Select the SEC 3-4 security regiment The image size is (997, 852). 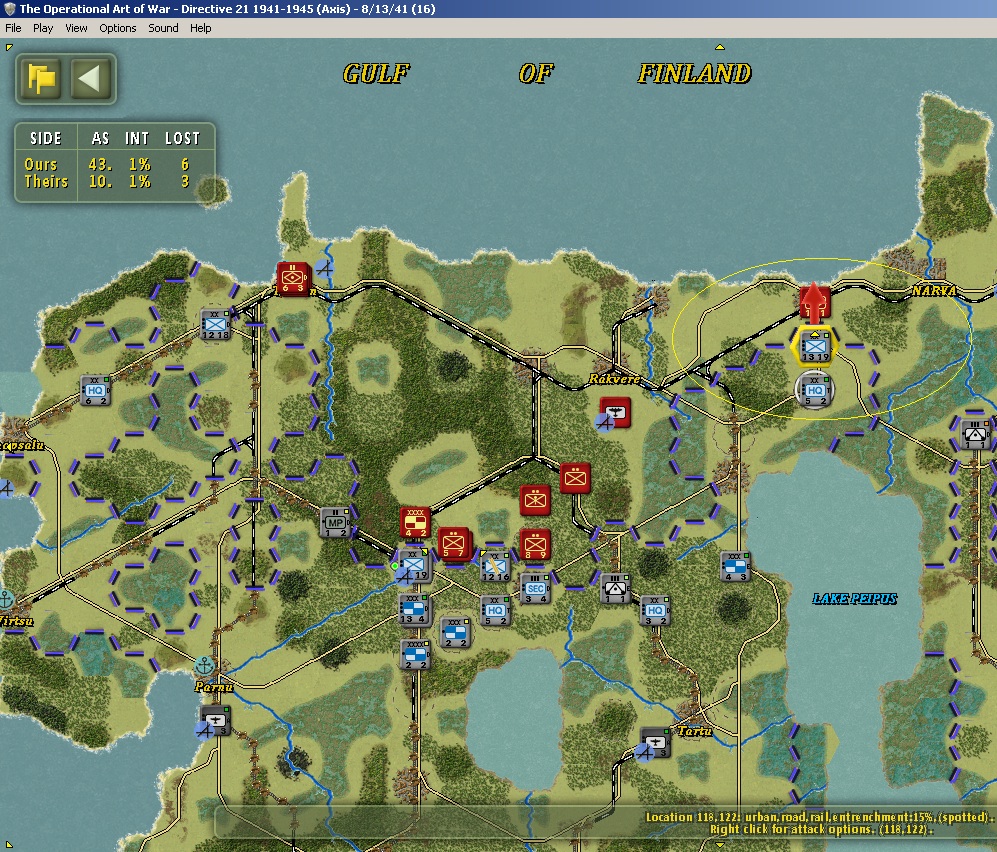coord(535,589)
